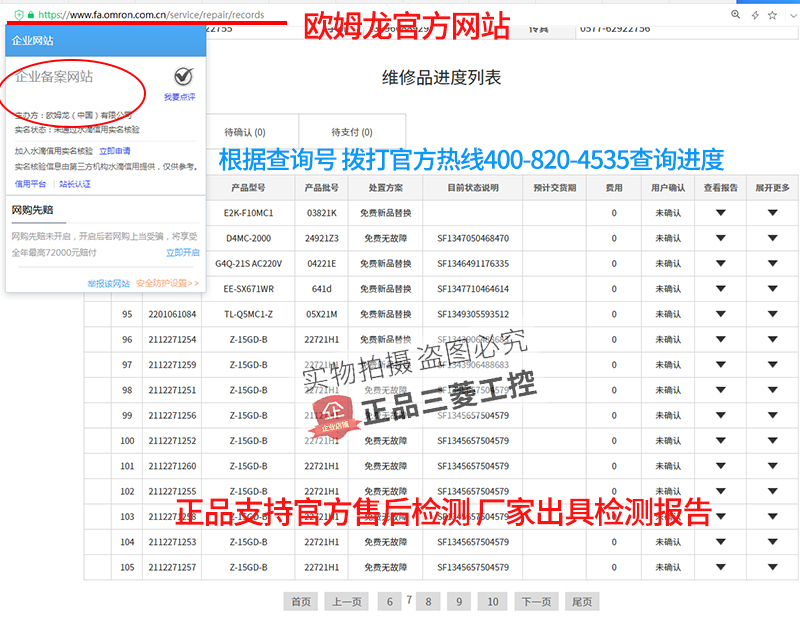Screen dimensions: 800x625
Task: Expand 展开更多 arrow for row 102
Action: click(x=772, y=491)
